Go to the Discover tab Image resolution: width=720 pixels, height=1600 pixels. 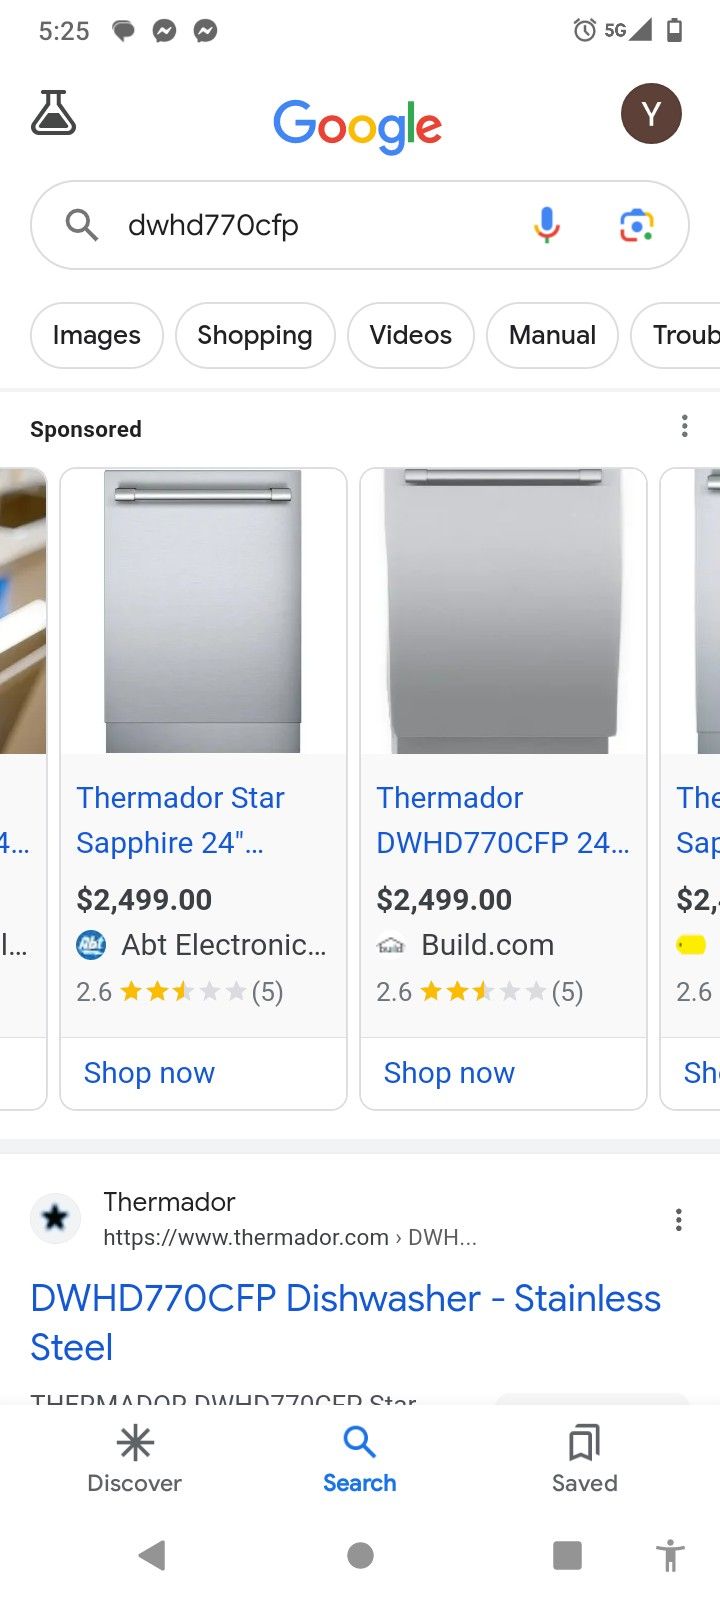[x=135, y=1459]
